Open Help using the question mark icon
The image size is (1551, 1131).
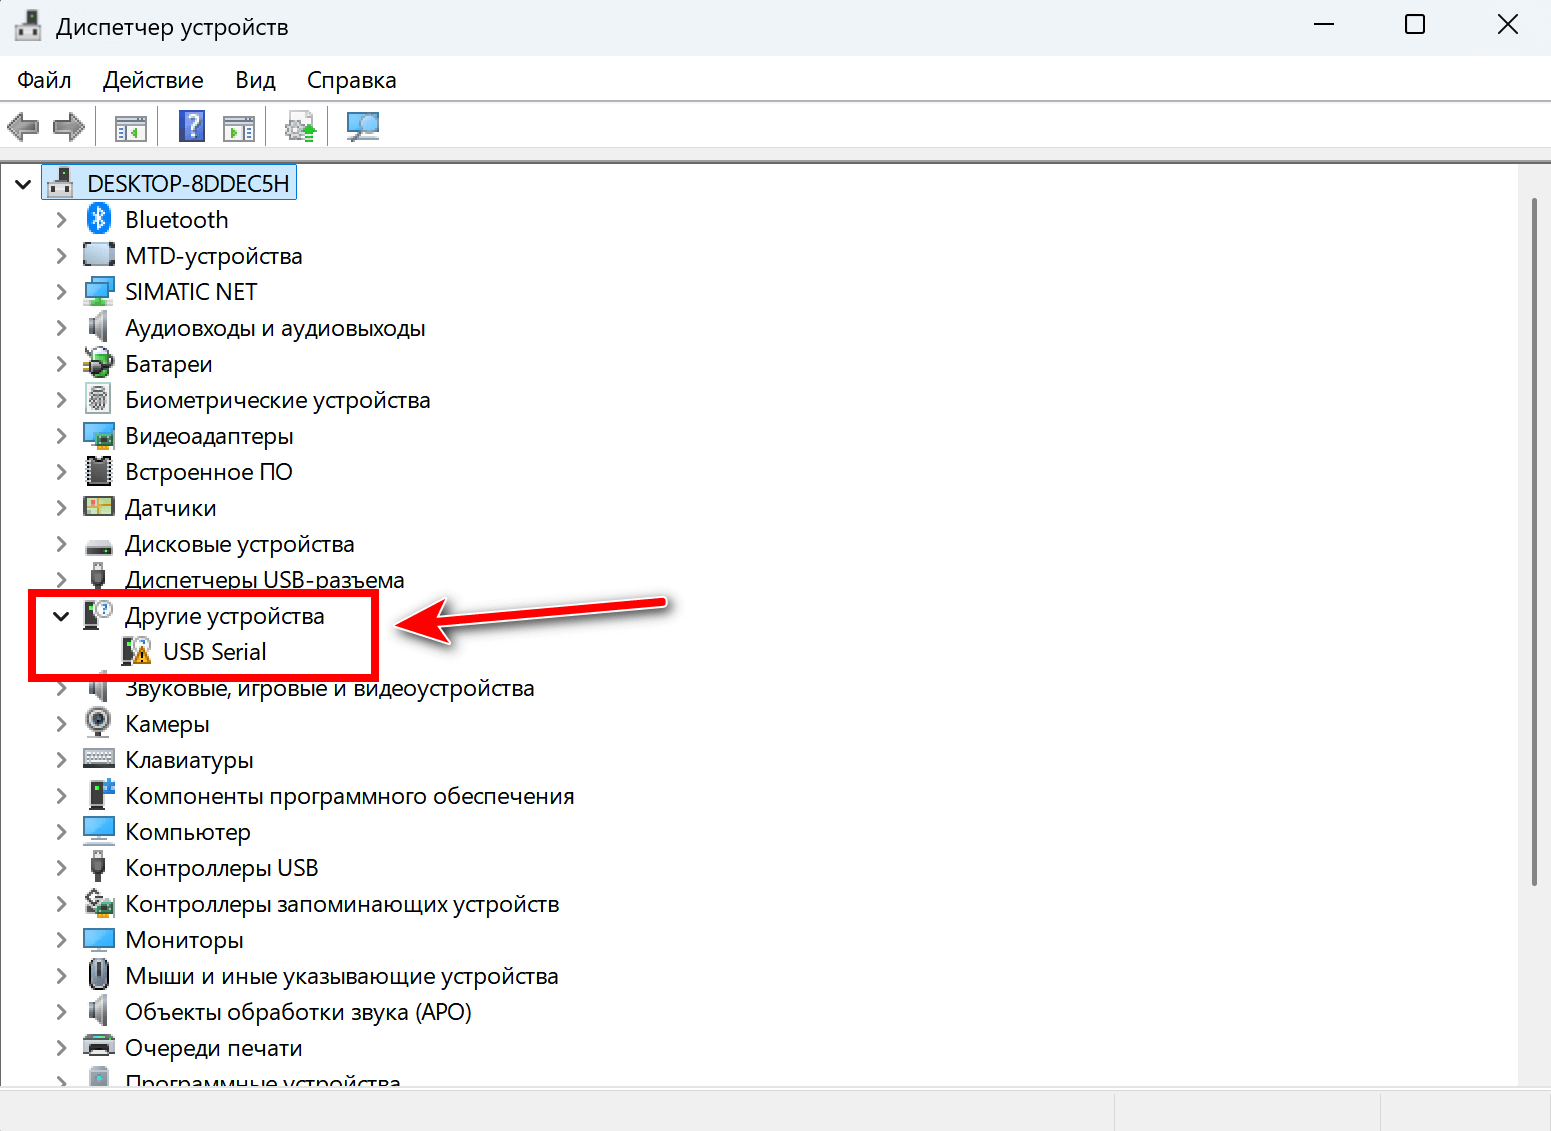[191, 126]
